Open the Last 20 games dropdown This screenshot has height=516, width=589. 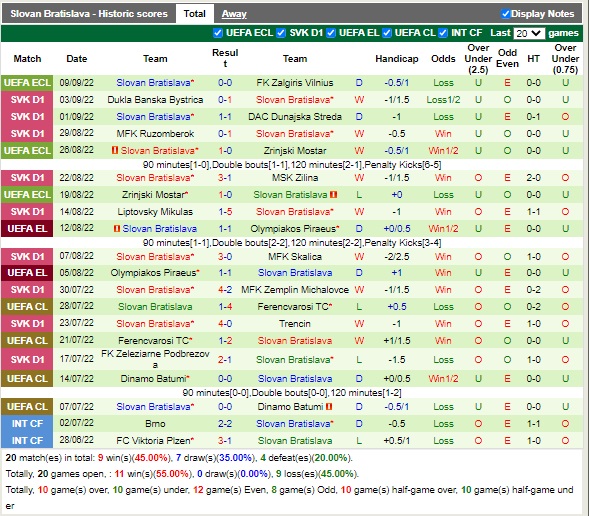pyautogui.click(x=529, y=33)
